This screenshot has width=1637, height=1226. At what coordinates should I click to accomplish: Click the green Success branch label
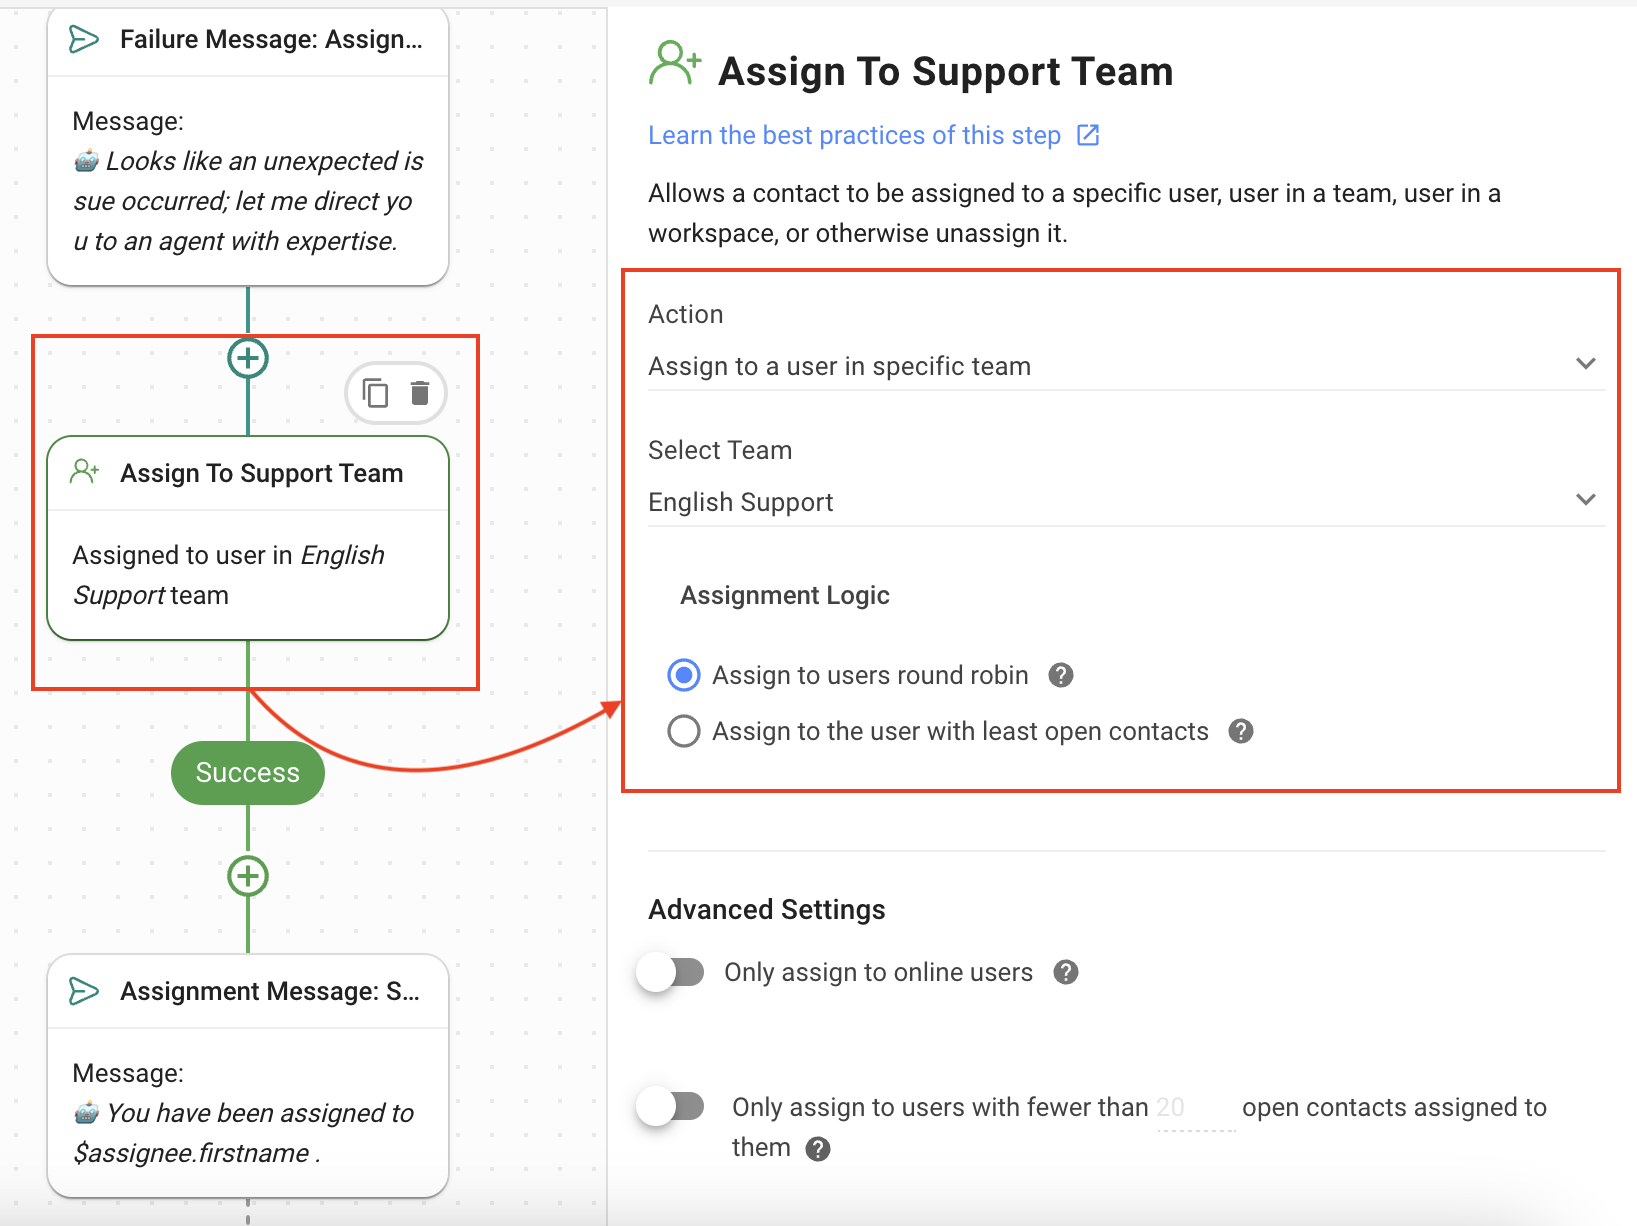coord(248,773)
